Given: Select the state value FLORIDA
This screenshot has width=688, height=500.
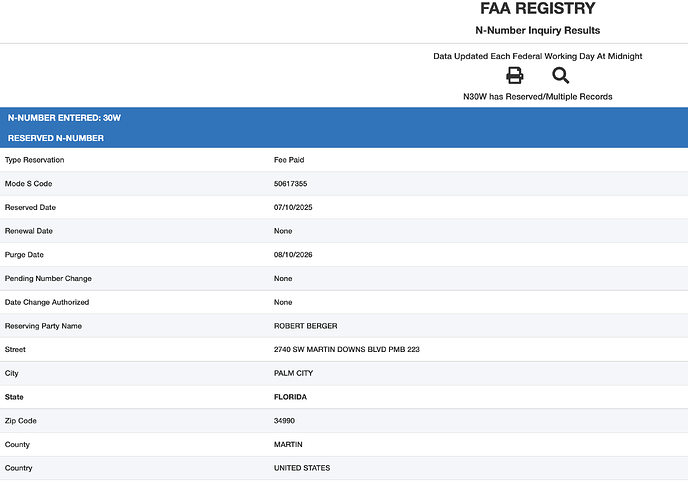Looking at the screenshot, I should (x=290, y=397).
